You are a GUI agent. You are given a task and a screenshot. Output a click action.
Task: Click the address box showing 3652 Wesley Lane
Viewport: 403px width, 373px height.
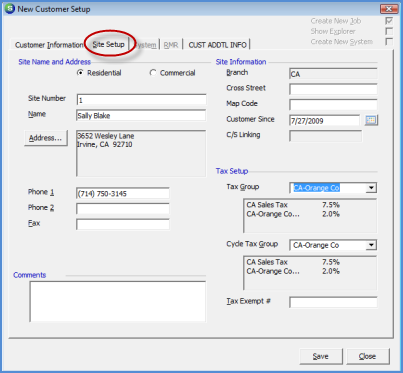coord(141,153)
